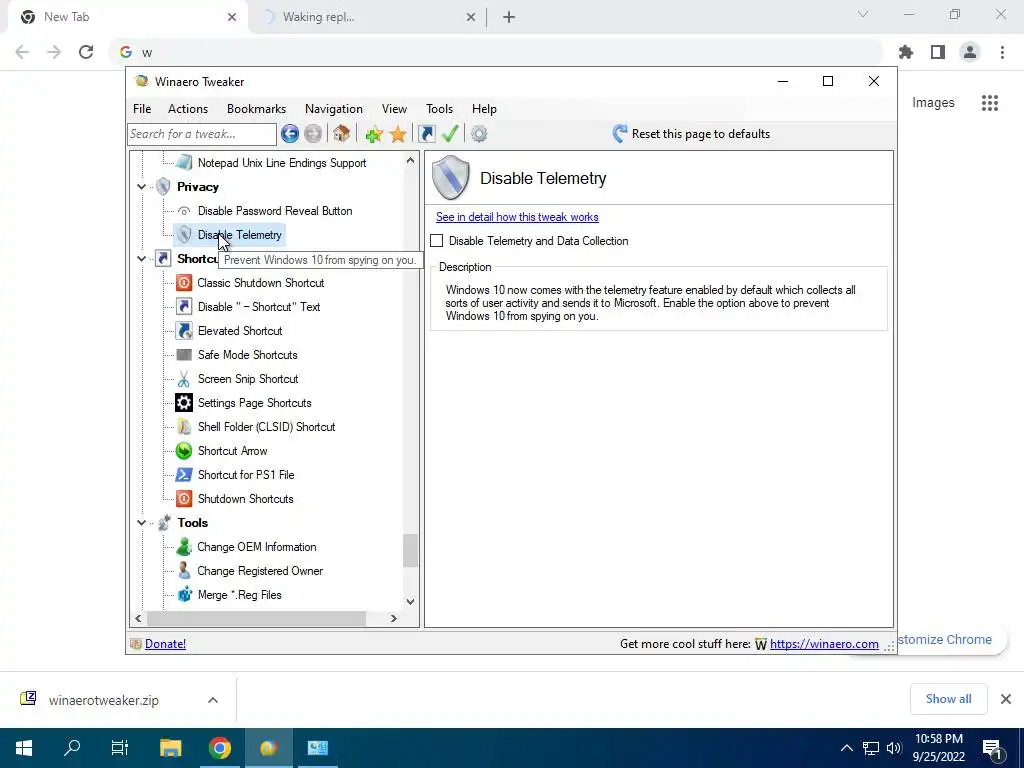Click the Elevated Shortcut shield icon
The height and width of the screenshot is (768, 1024).
[184, 330]
